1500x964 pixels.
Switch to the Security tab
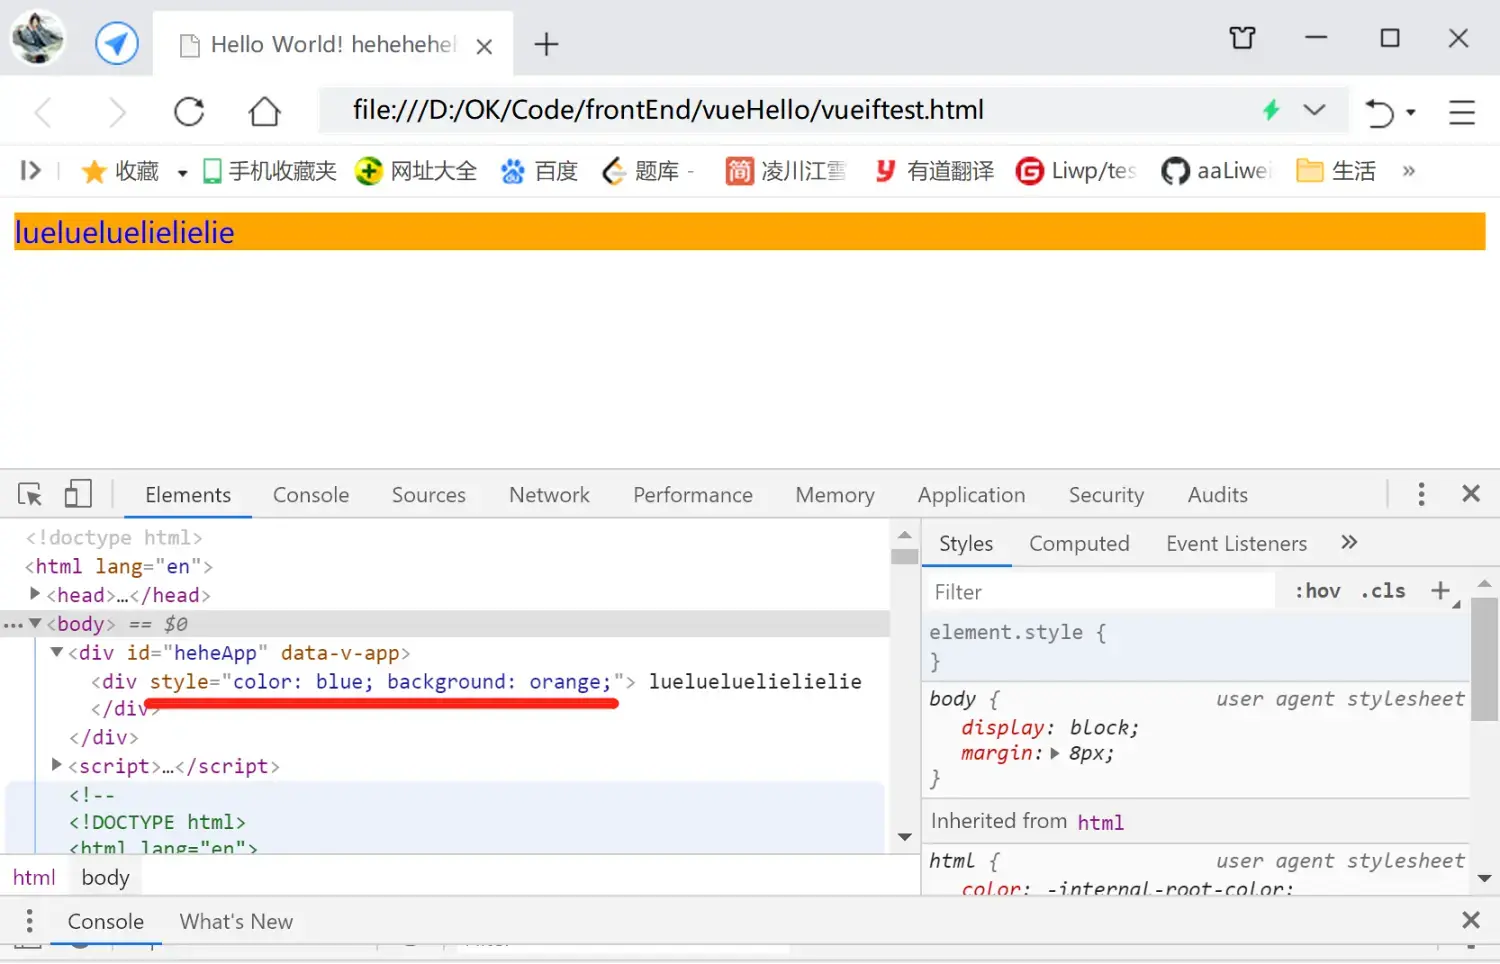[1106, 495]
